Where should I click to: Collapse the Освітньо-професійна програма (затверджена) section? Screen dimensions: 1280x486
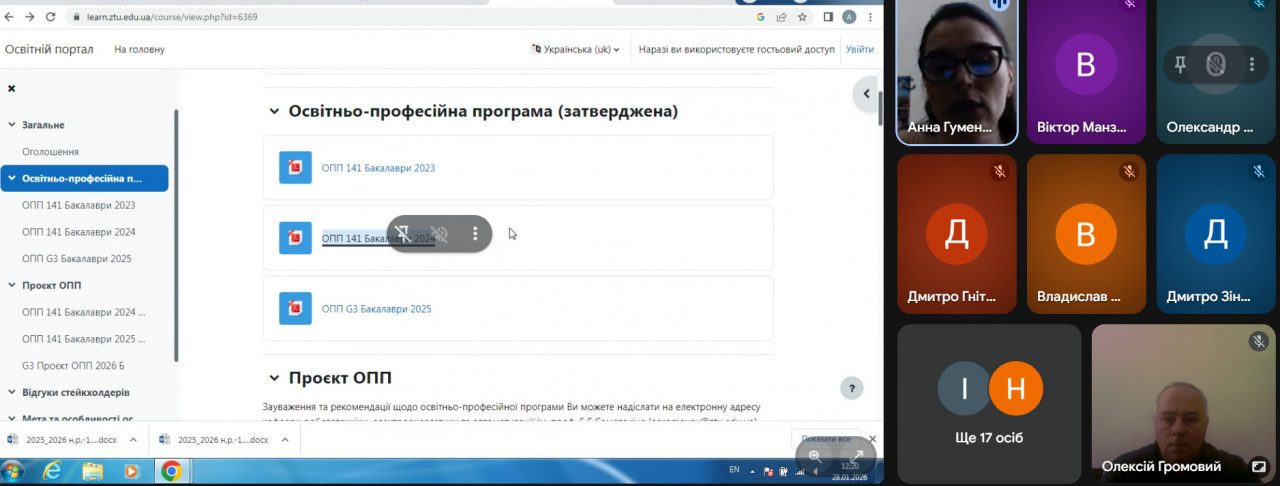point(274,112)
